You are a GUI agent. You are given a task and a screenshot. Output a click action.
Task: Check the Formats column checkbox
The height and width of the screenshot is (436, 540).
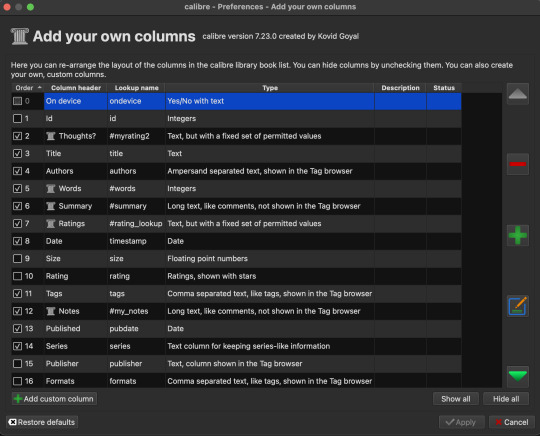17,381
